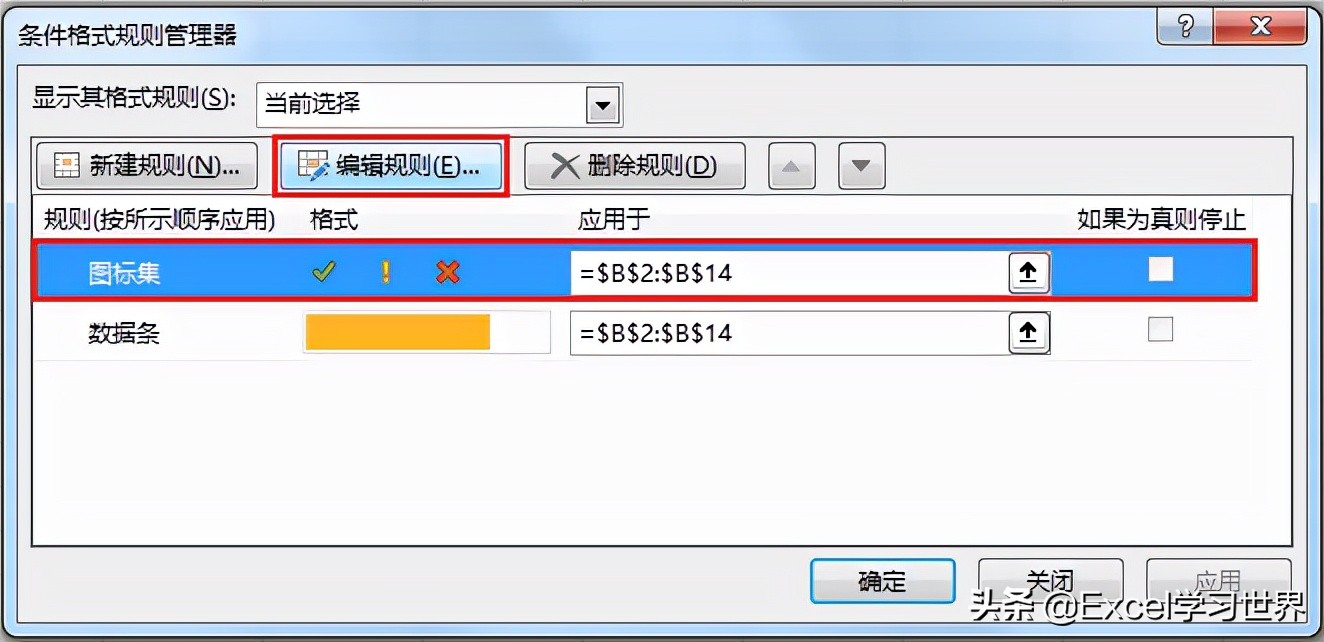The image size is (1324, 642).
Task: Select the 当前选择 combo box
Action: point(439,104)
